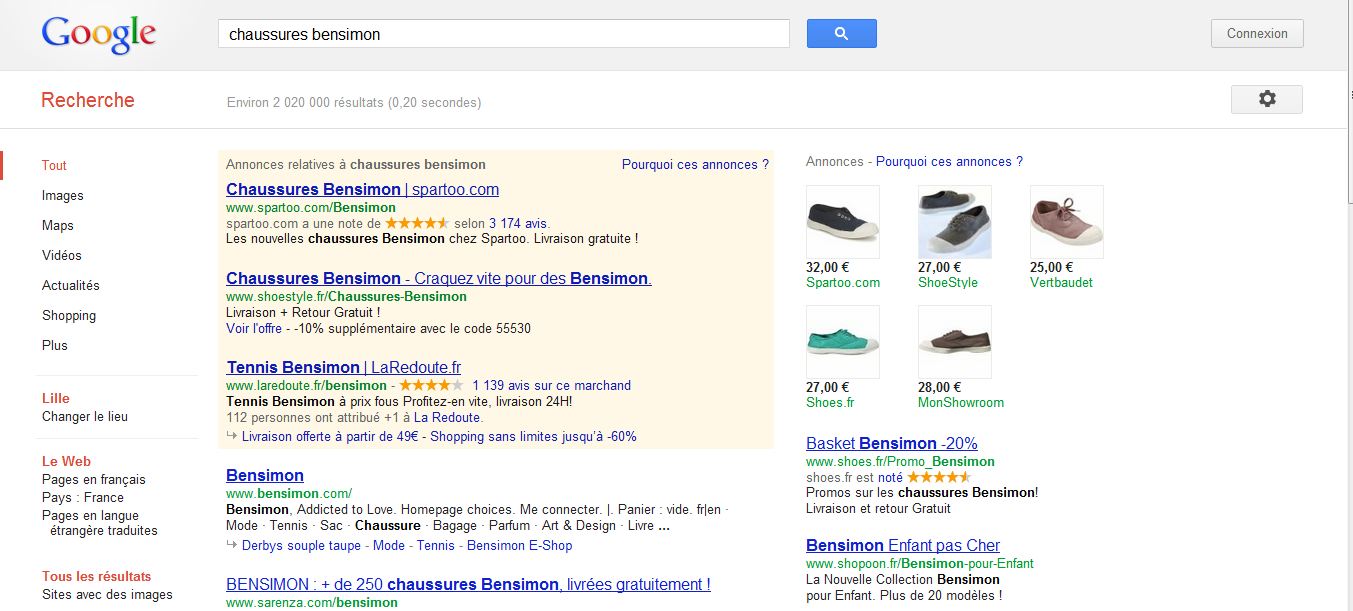Click the Vertbaudet pink shoe thumbnail

click(x=1067, y=222)
